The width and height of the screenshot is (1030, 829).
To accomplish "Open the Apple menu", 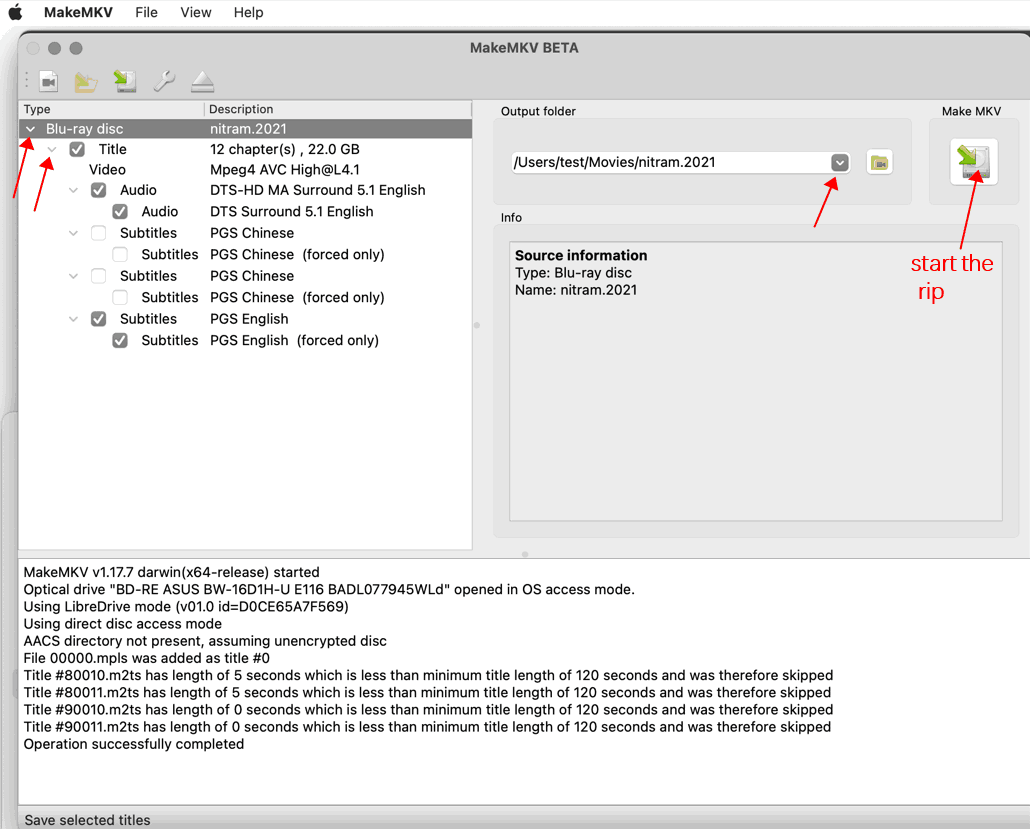I will click(x=15, y=12).
